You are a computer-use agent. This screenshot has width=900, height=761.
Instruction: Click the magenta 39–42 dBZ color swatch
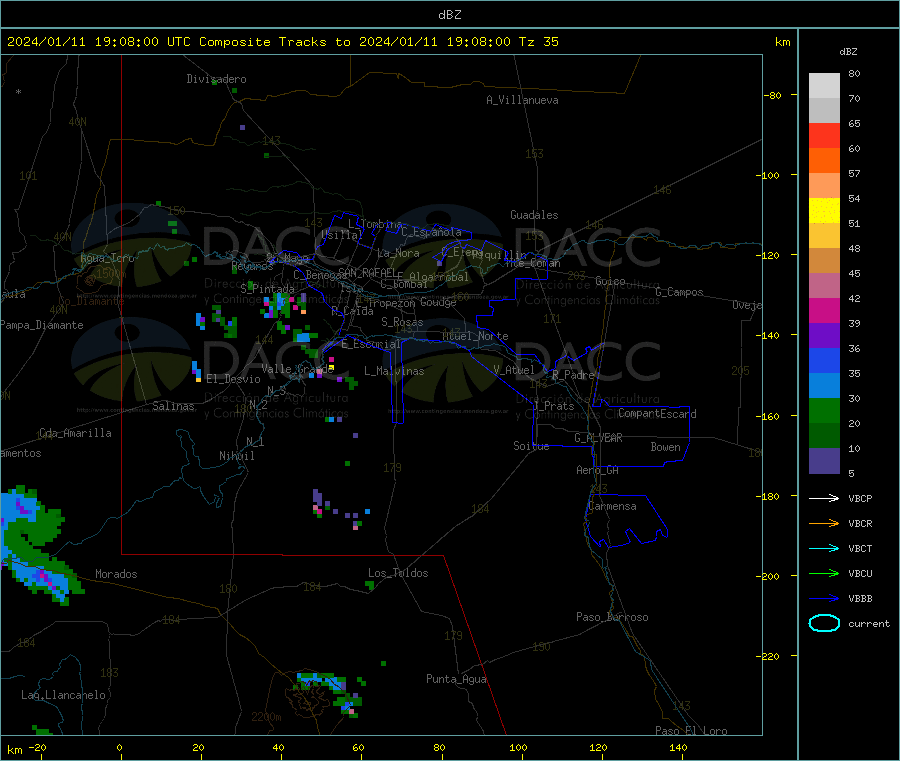click(824, 310)
